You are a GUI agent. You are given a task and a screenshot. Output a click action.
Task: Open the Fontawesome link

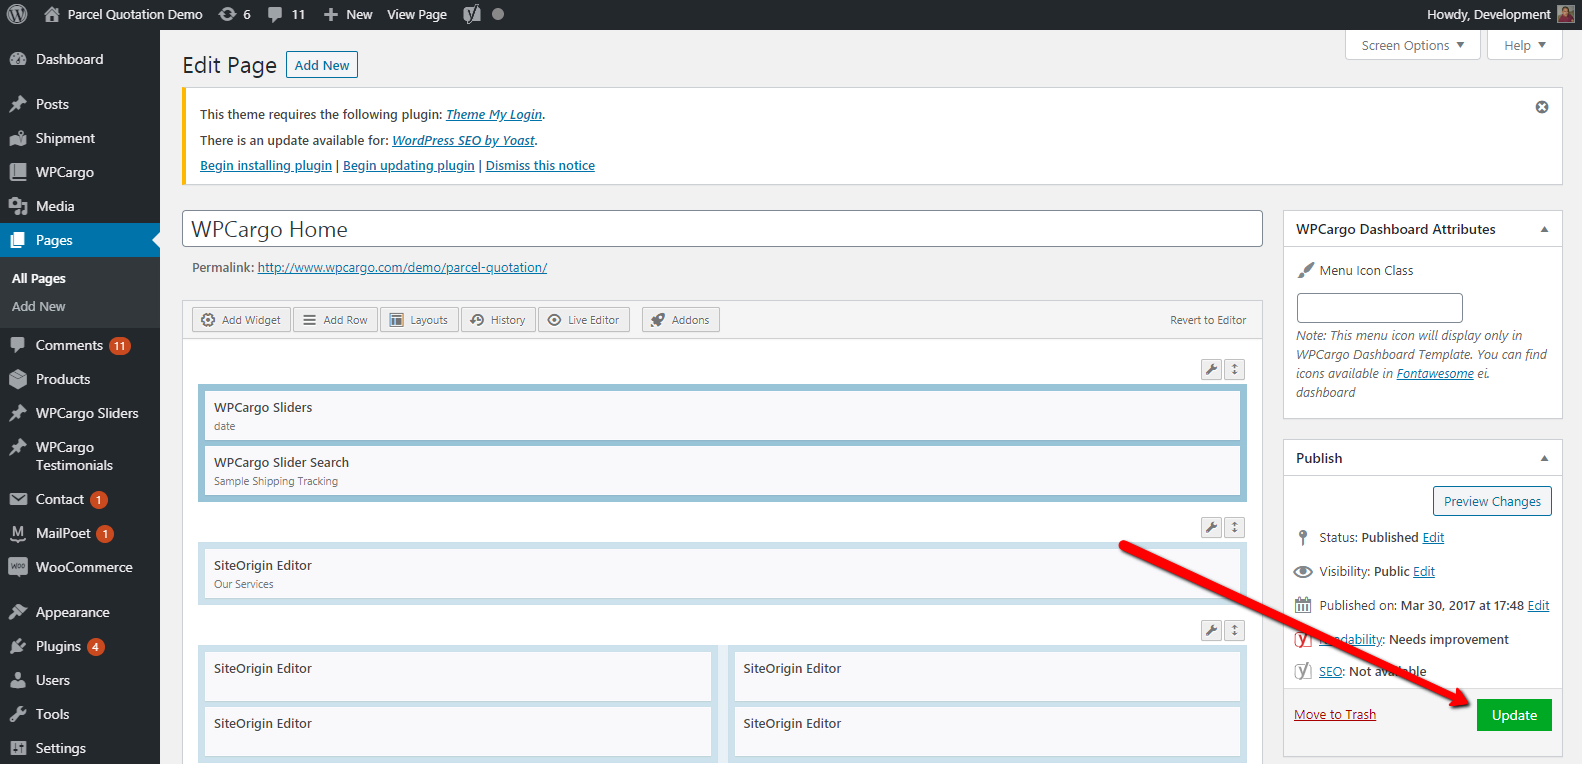pyautogui.click(x=1435, y=374)
